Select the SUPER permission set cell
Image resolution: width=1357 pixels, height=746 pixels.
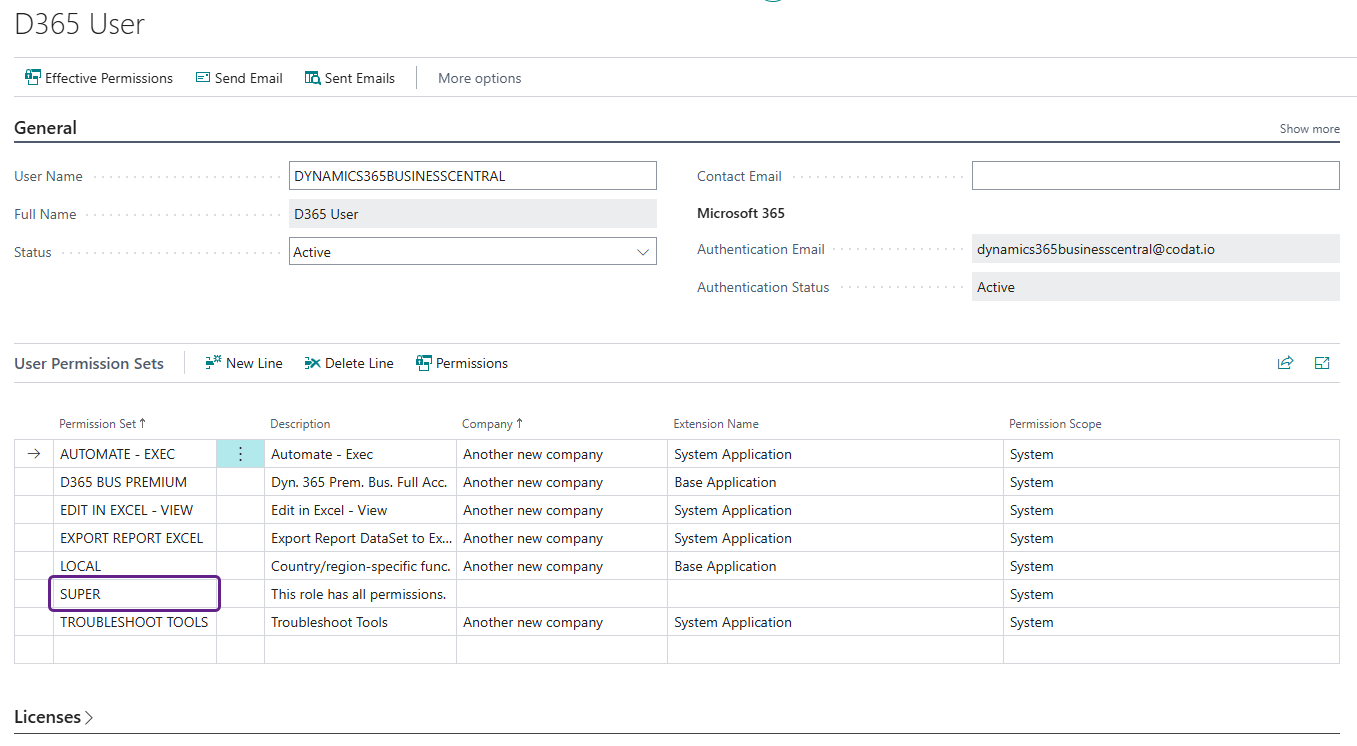click(134, 593)
